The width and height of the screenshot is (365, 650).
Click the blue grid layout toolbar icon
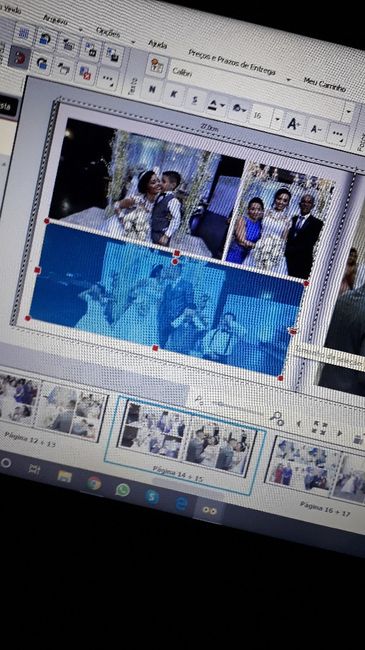click(24, 34)
